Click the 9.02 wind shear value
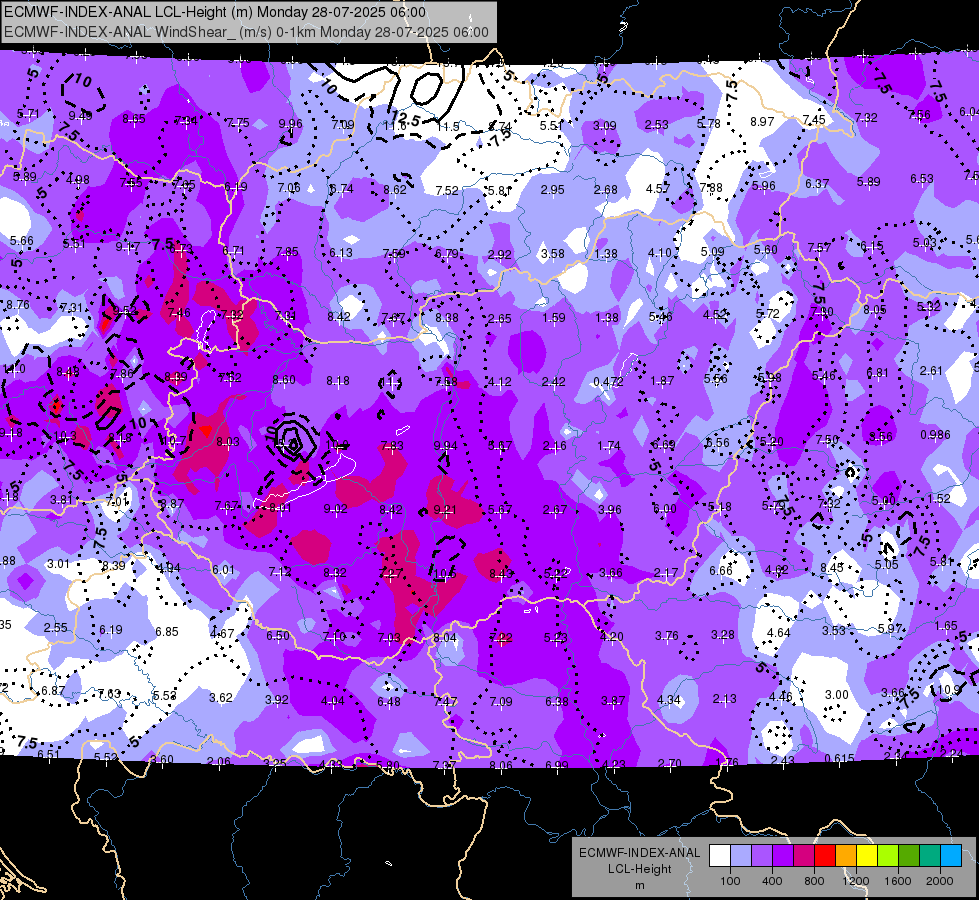This screenshot has width=979, height=900. pyautogui.click(x=335, y=509)
